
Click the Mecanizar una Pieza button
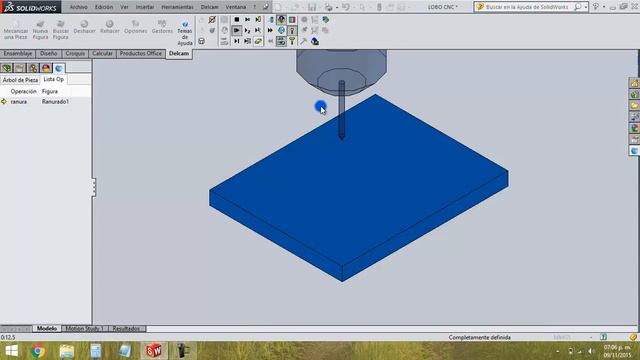tap(16, 30)
